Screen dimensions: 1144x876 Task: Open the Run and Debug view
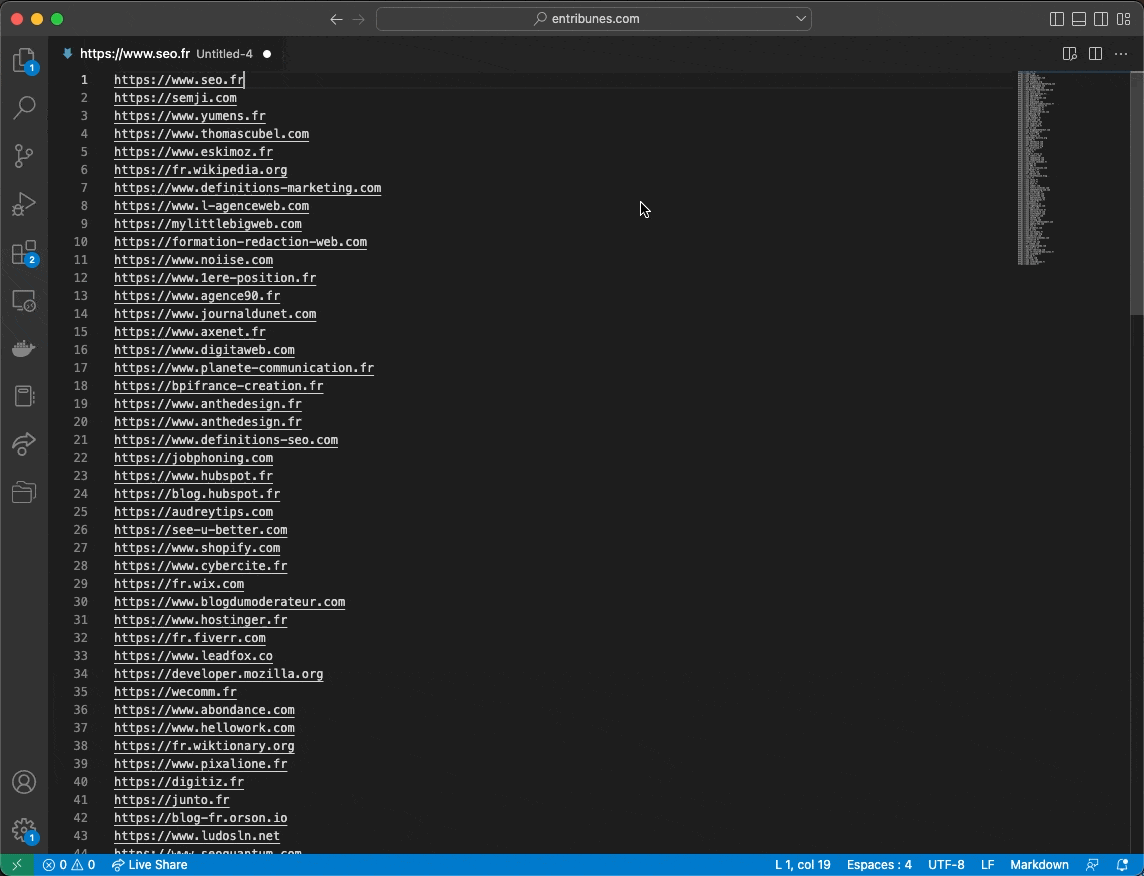(x=24, y=204)
